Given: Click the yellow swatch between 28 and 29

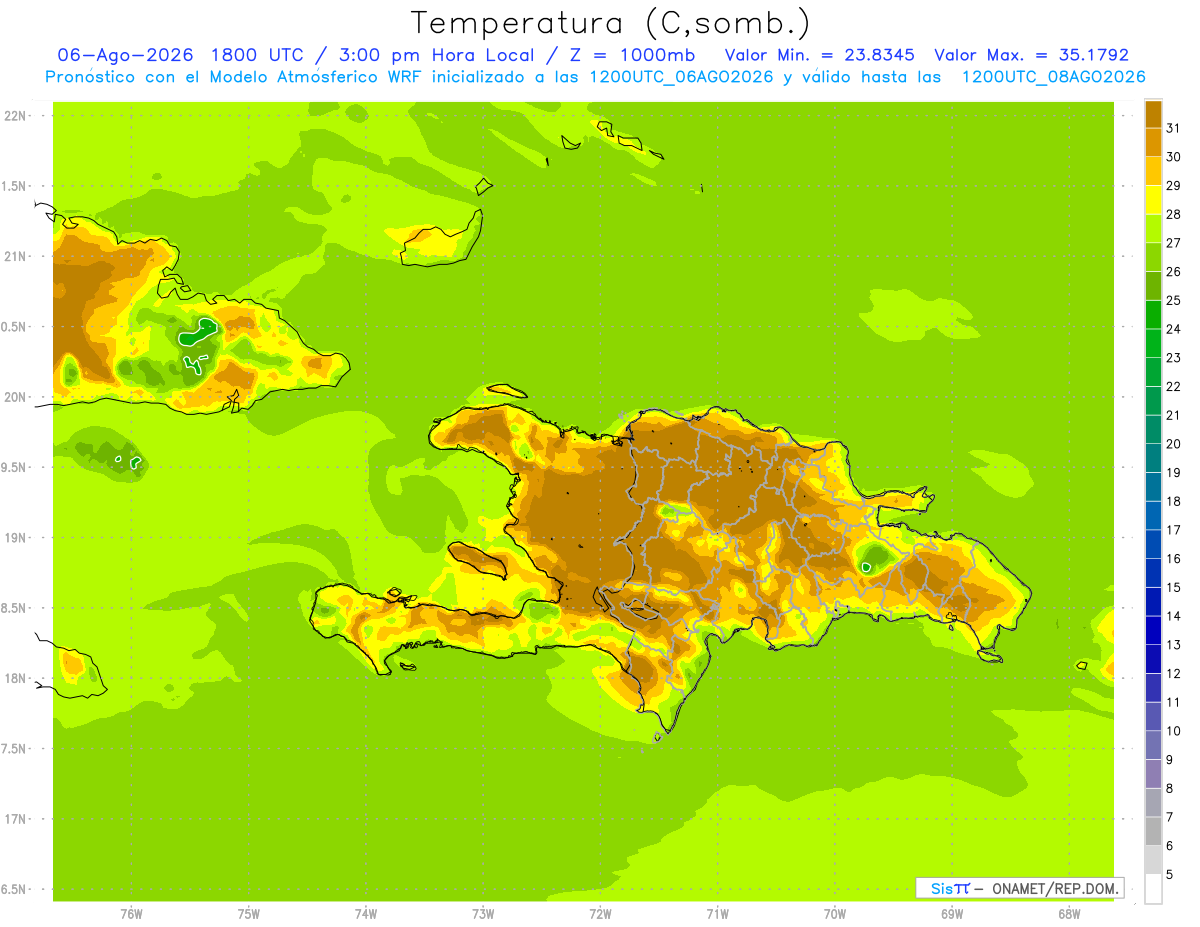Looking at the screenshot, I should click(x=1153, y=199).
